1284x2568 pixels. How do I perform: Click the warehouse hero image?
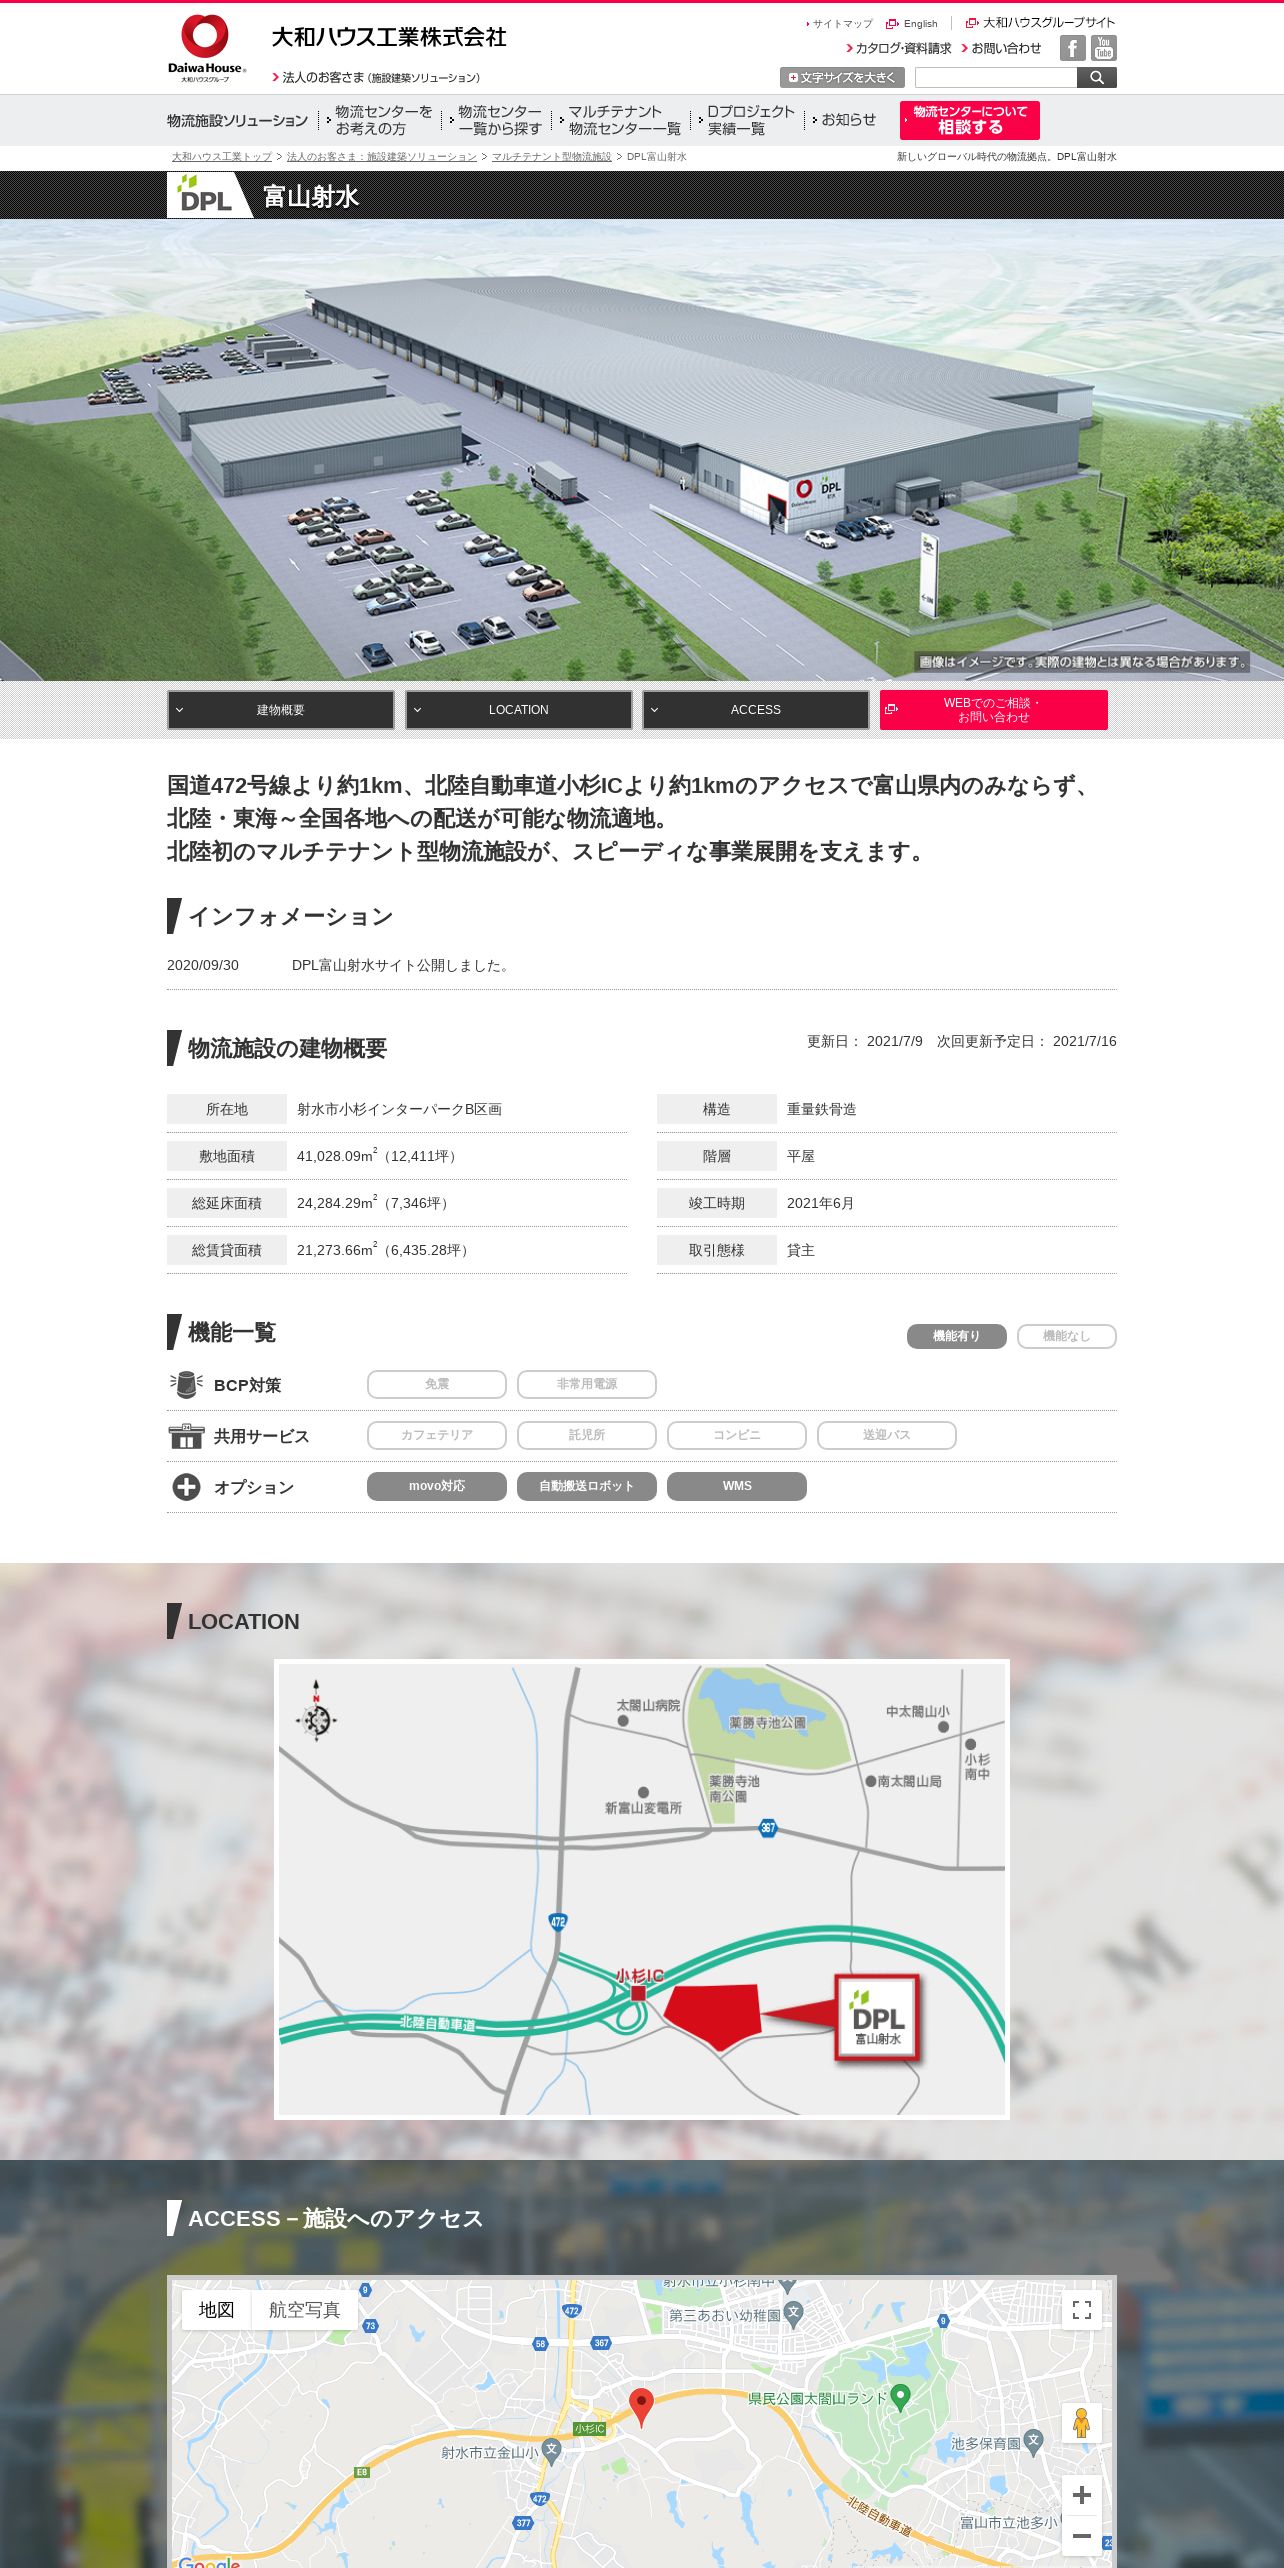(642, 450)
